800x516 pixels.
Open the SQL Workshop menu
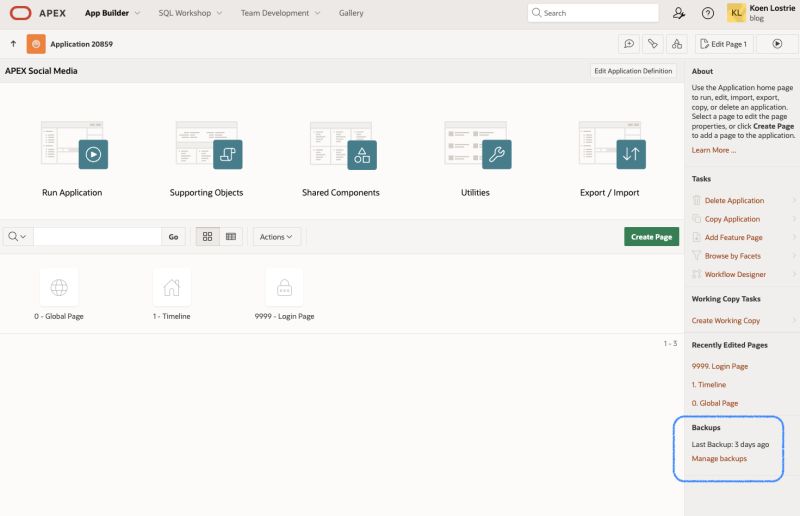184,13
